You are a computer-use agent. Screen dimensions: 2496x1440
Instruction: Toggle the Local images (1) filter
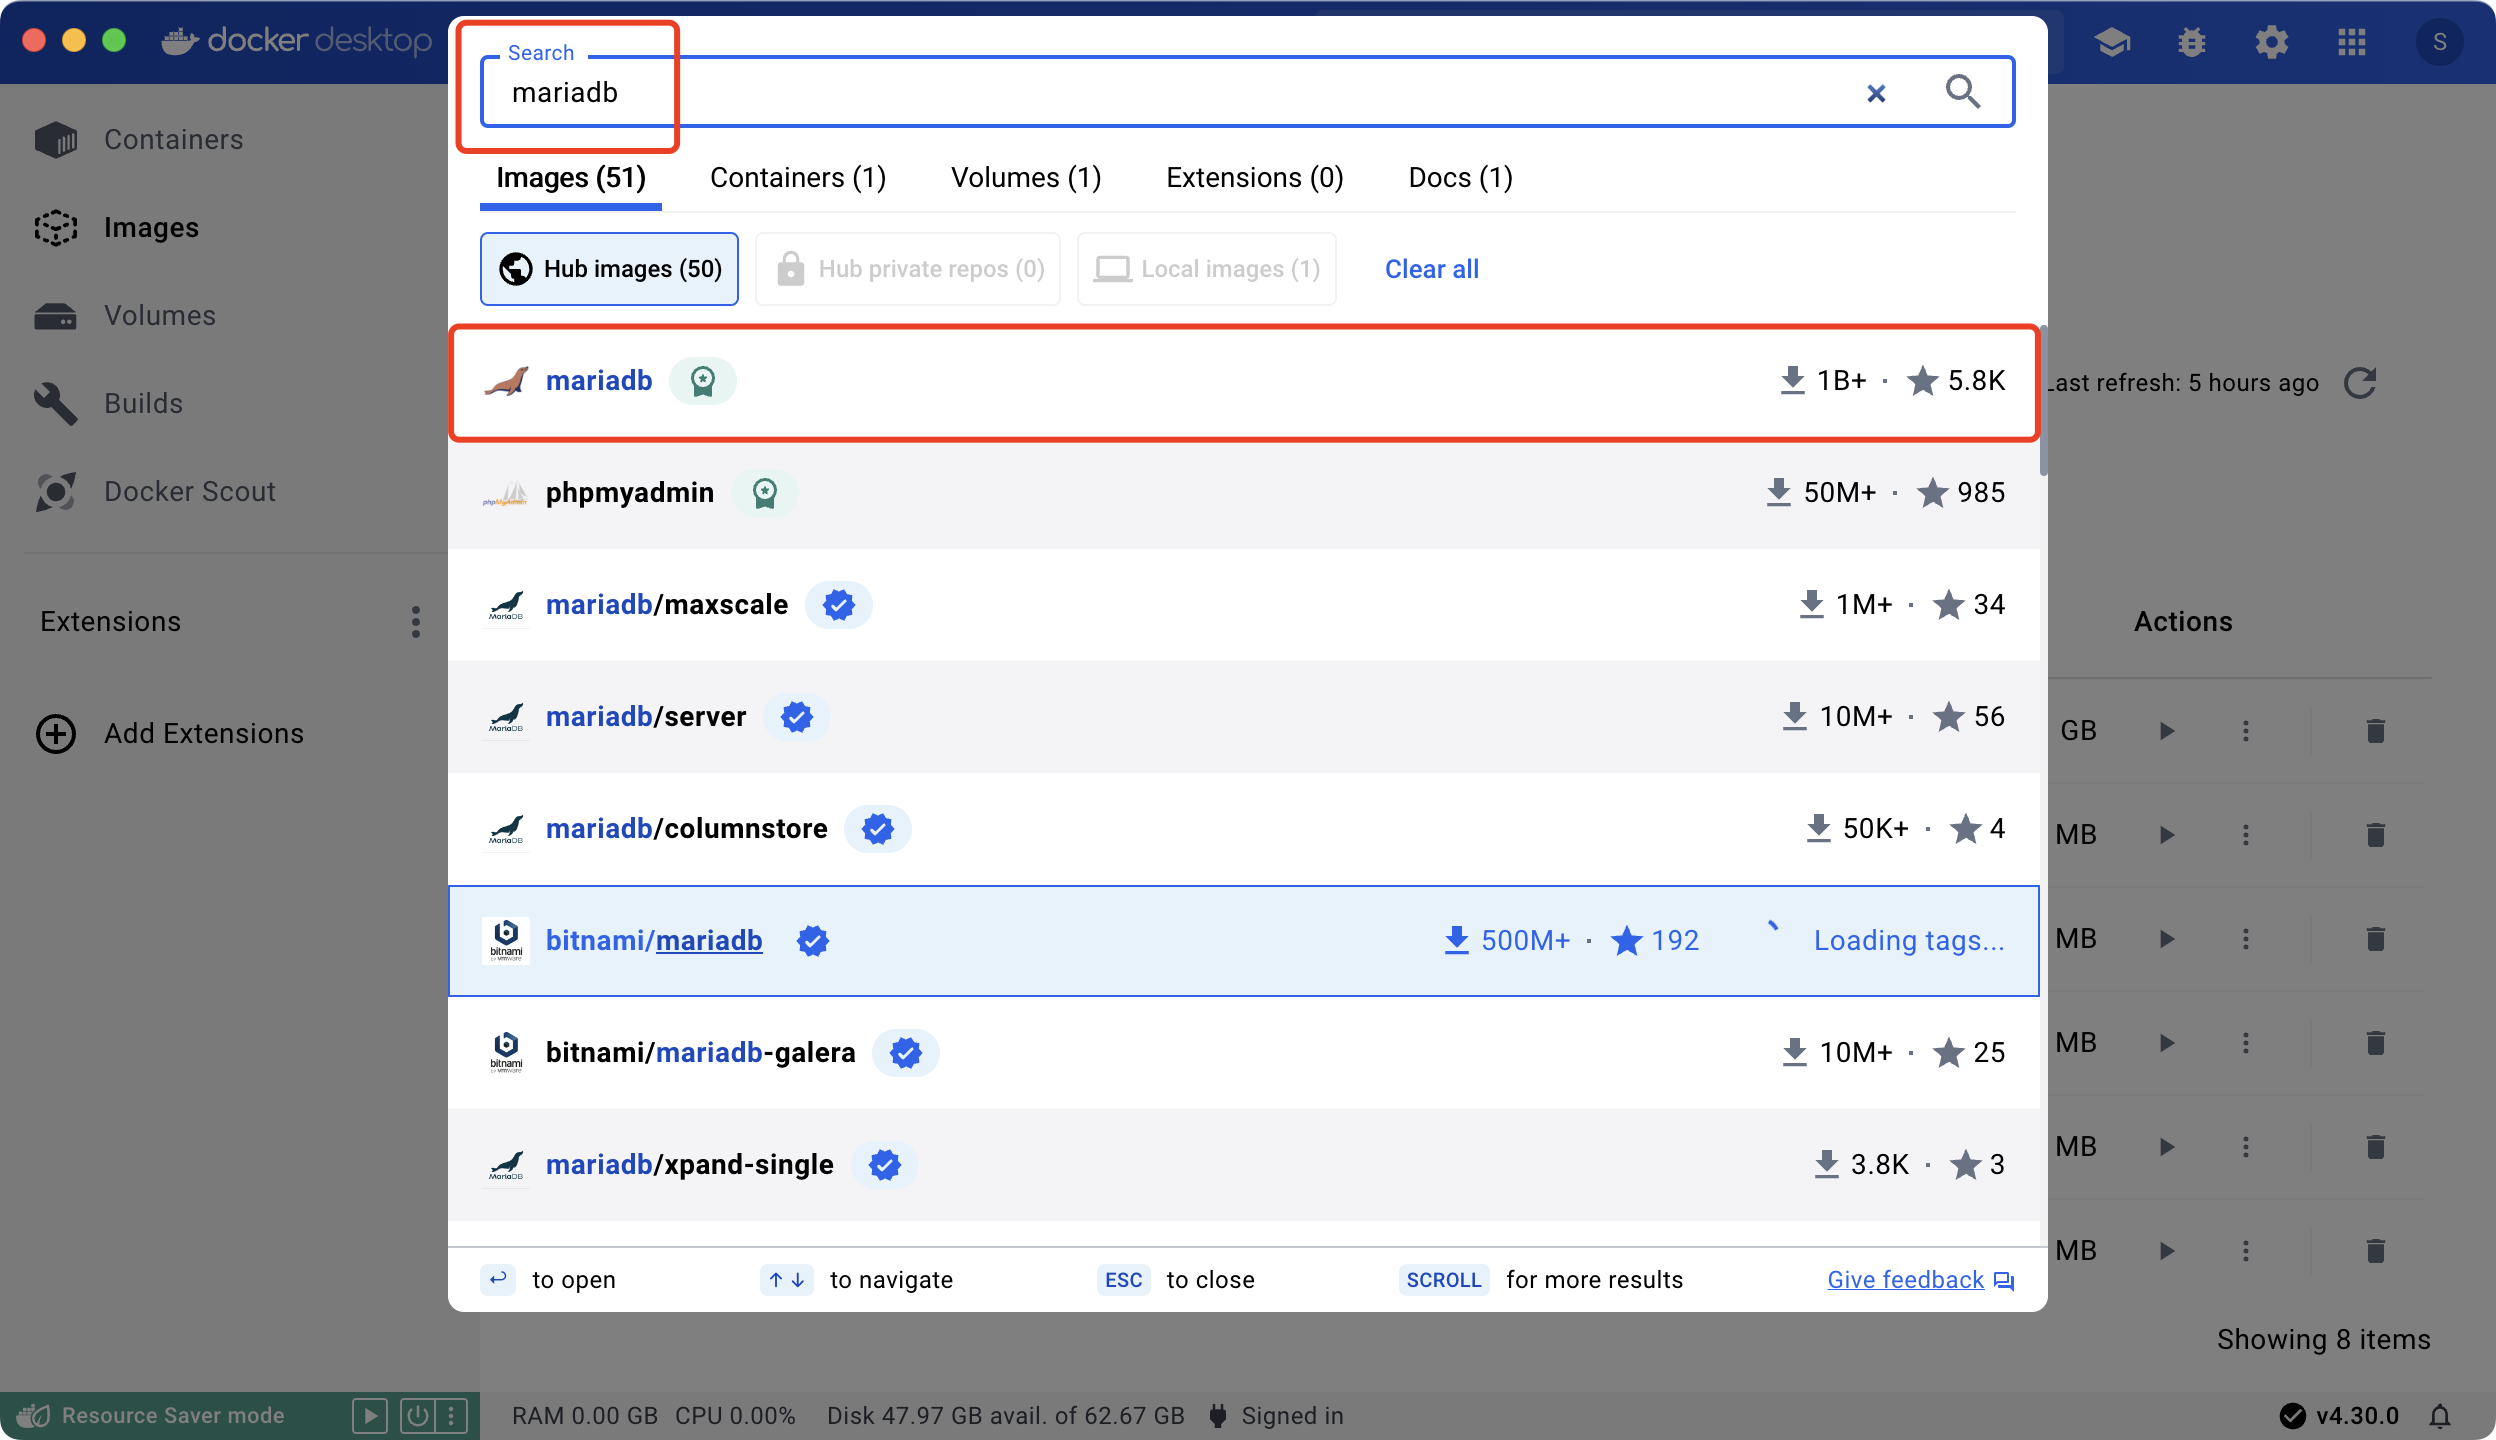pos(1206,269)
